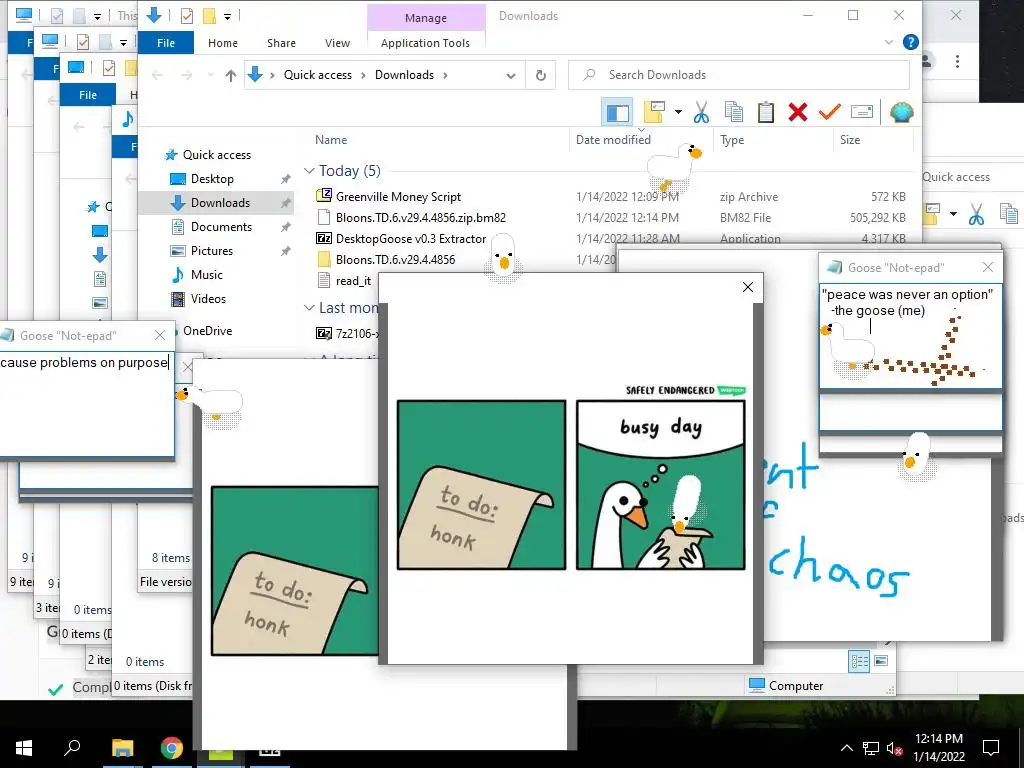Click the taskbar Search magnifier
This screenshot has width=1024, height=768.
point(72,747)
